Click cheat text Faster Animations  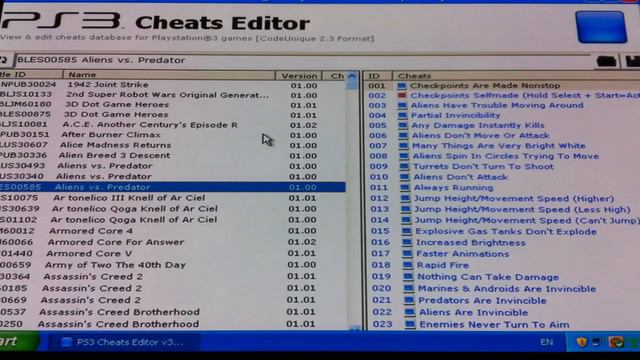point(463,254)
